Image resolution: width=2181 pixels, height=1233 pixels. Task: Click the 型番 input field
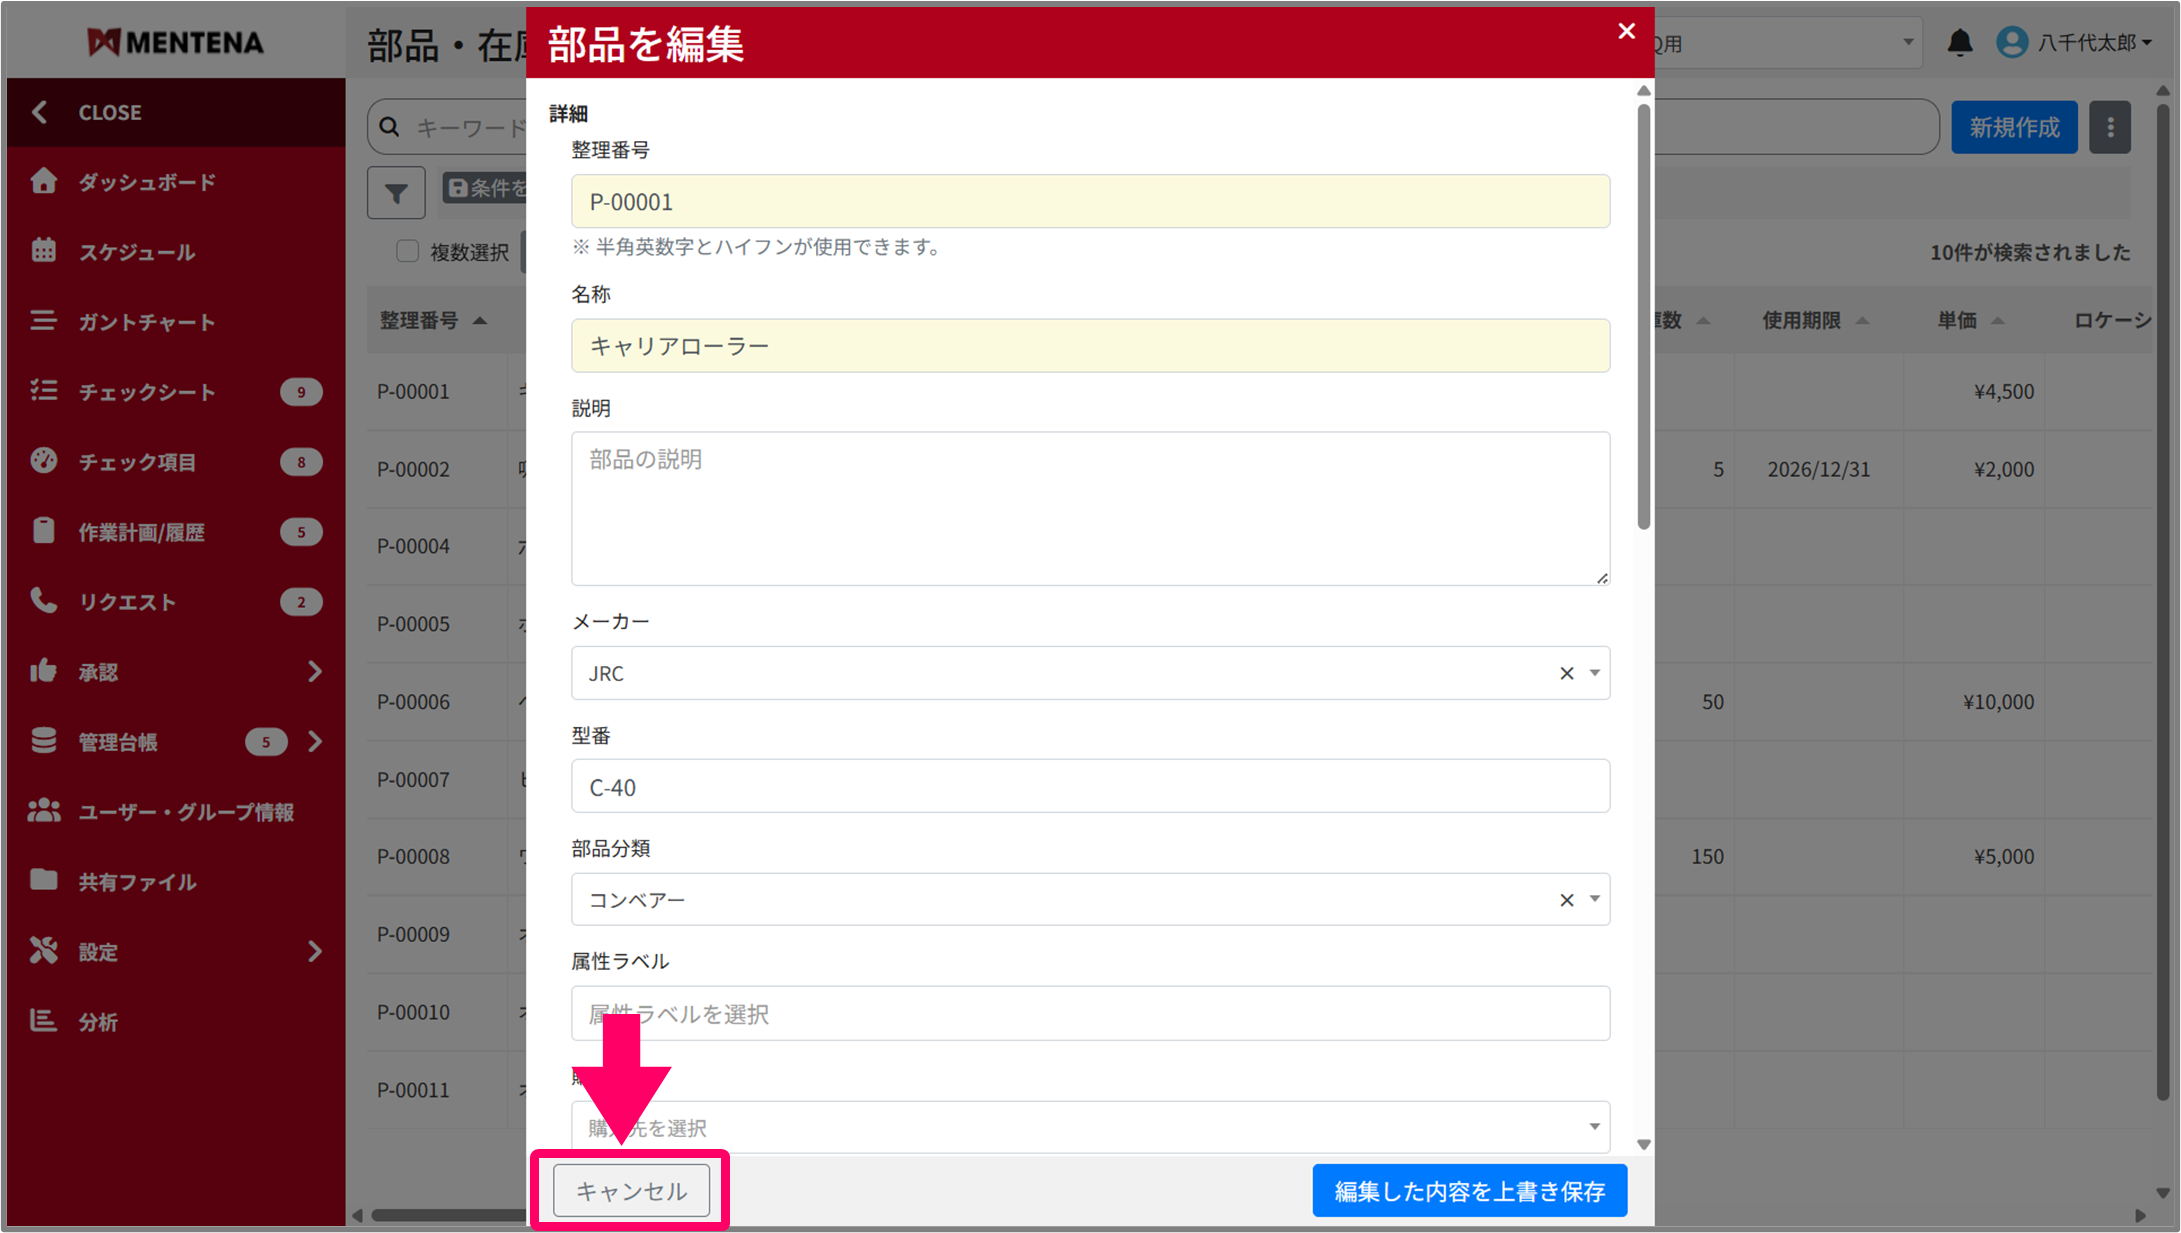point(1090,786)
